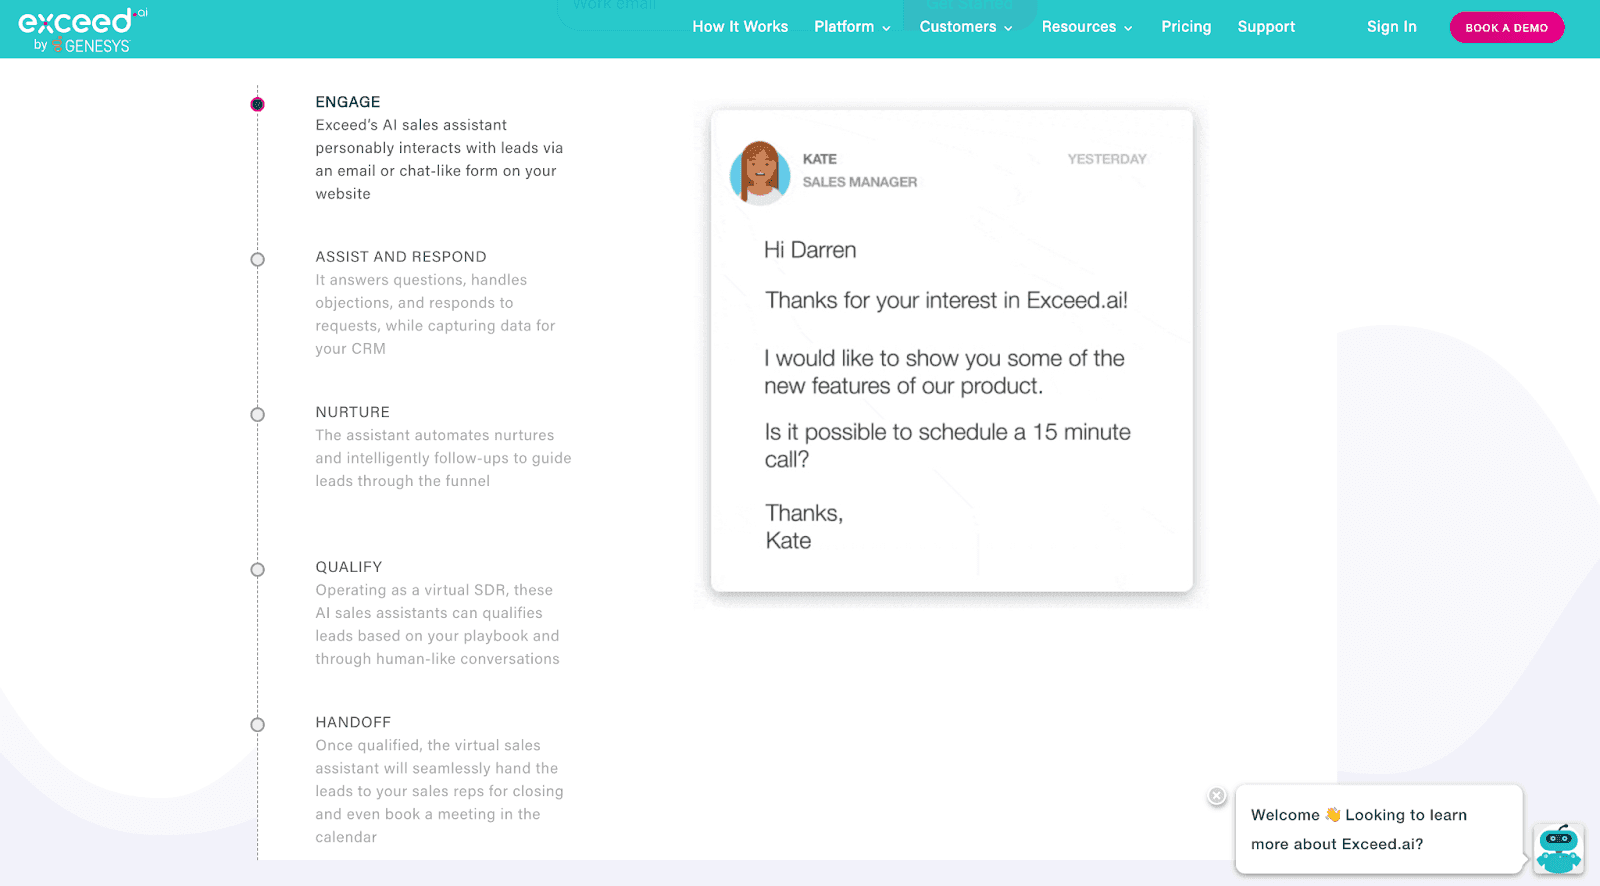Screen dimensions: 1600x886
Task: Click the welcome message chat bubble
Action: (1377, 830)
